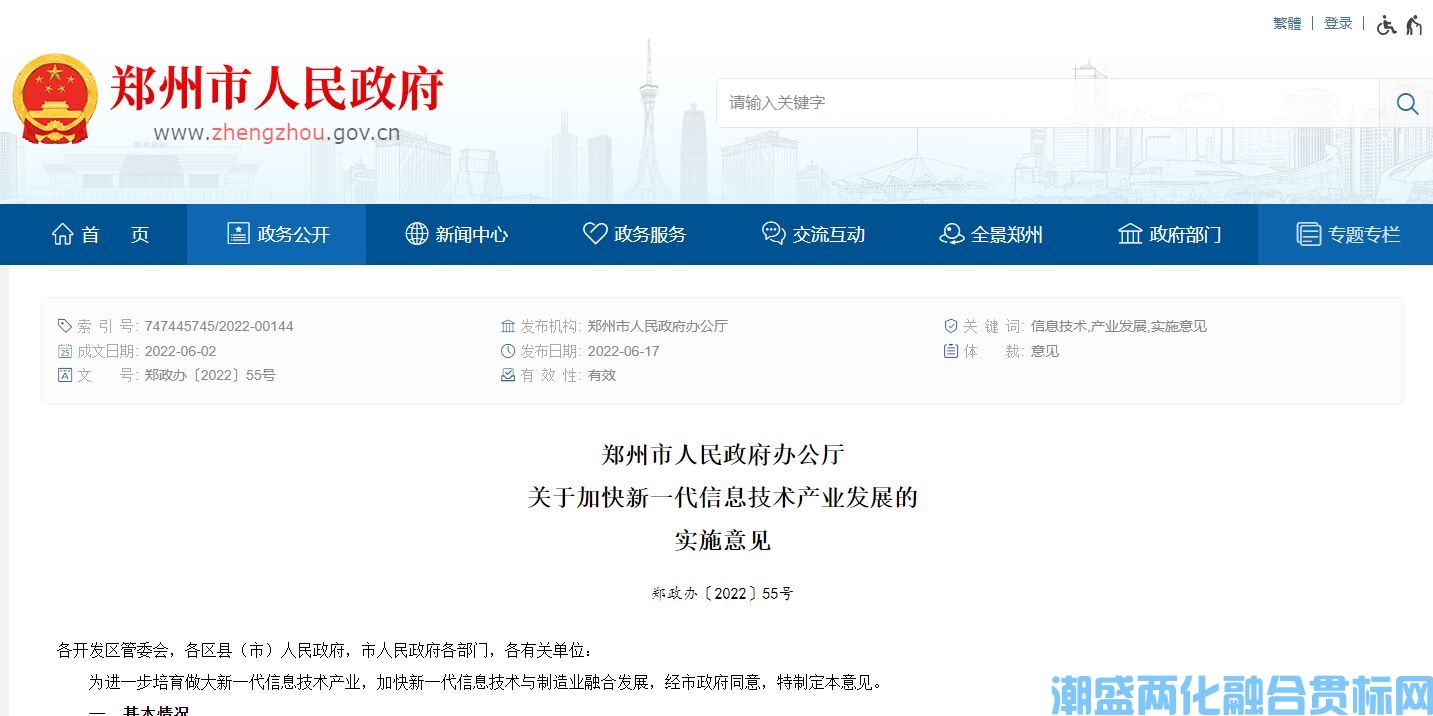
Task: Click the paragraph starting 为进一步培育做大
Action: tap(486, 683)
